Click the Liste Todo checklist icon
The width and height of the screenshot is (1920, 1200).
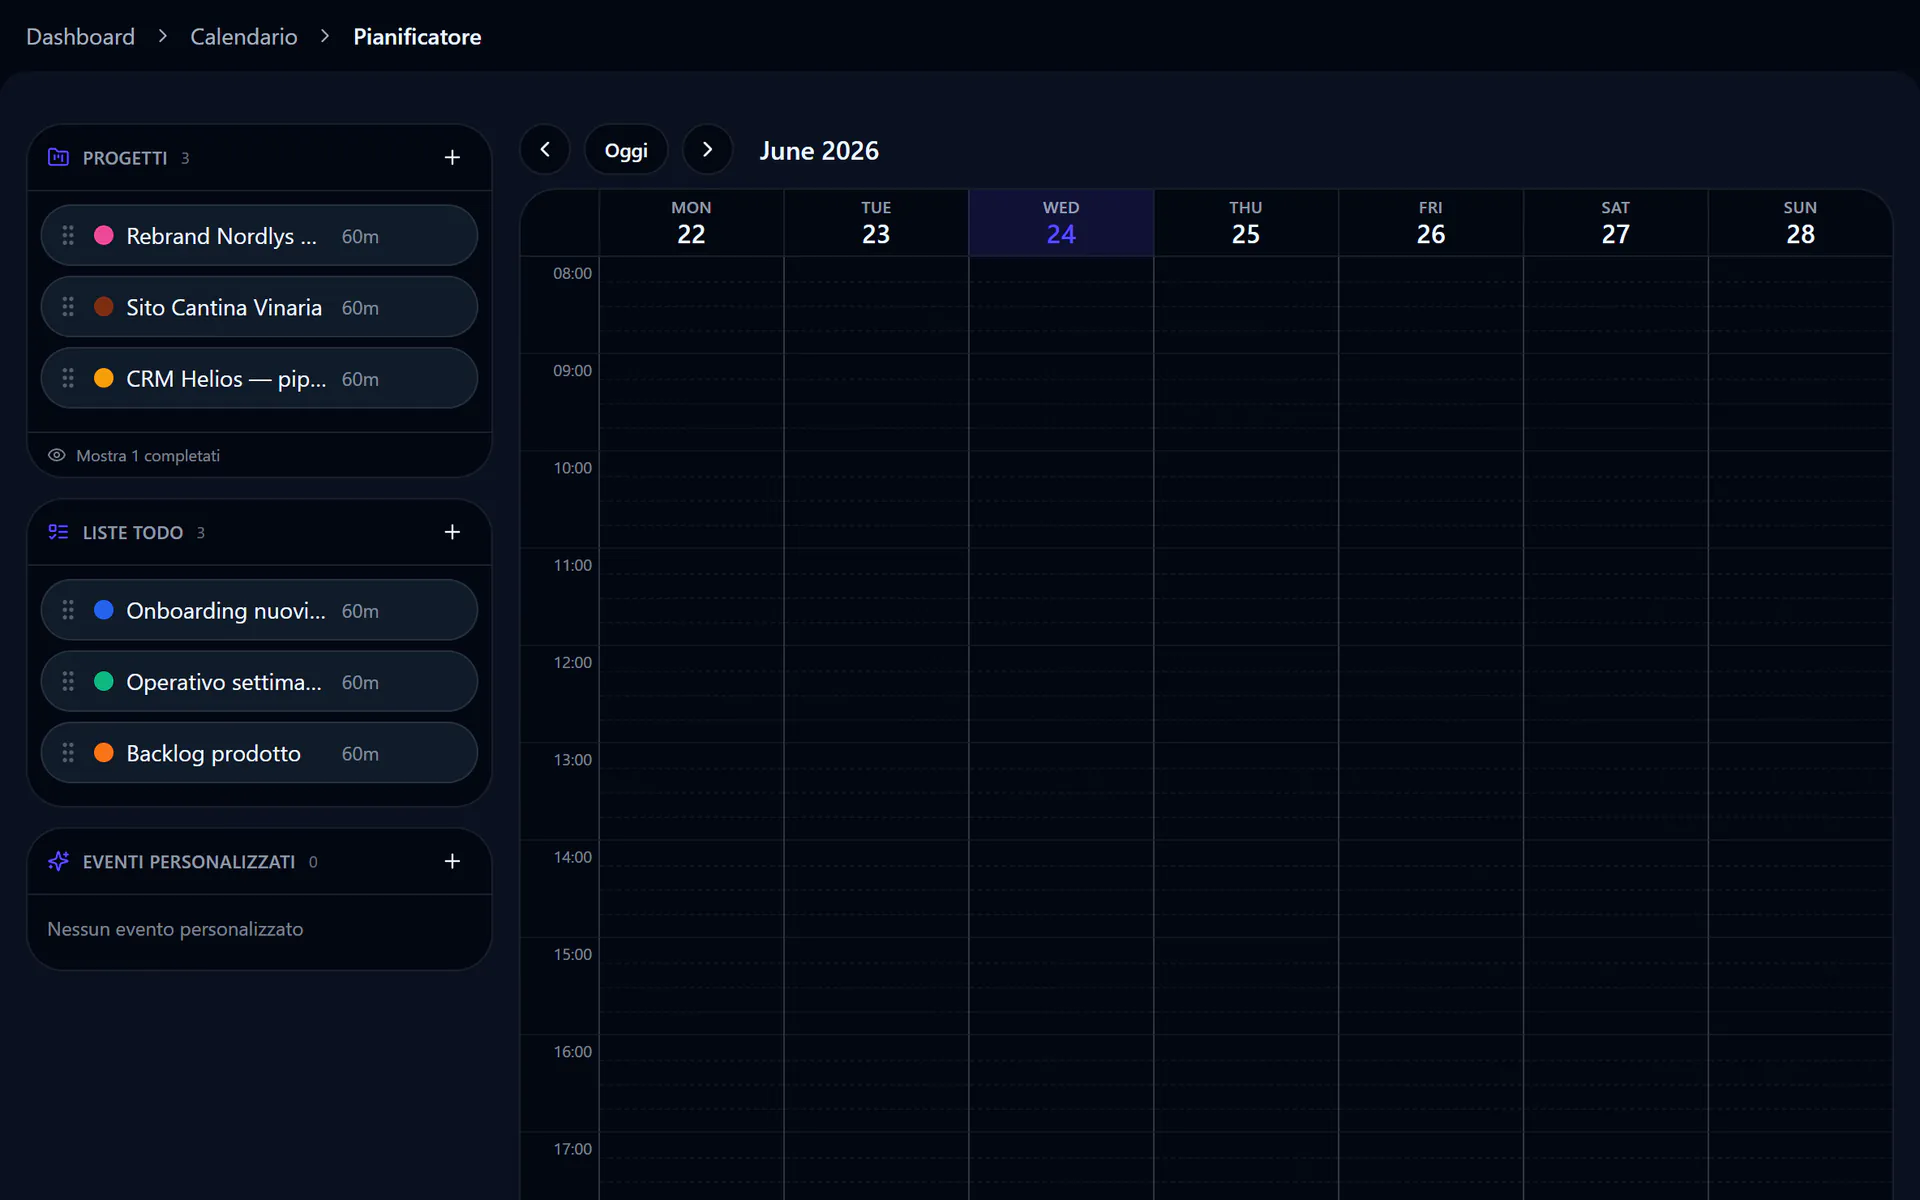pos(58,532)
